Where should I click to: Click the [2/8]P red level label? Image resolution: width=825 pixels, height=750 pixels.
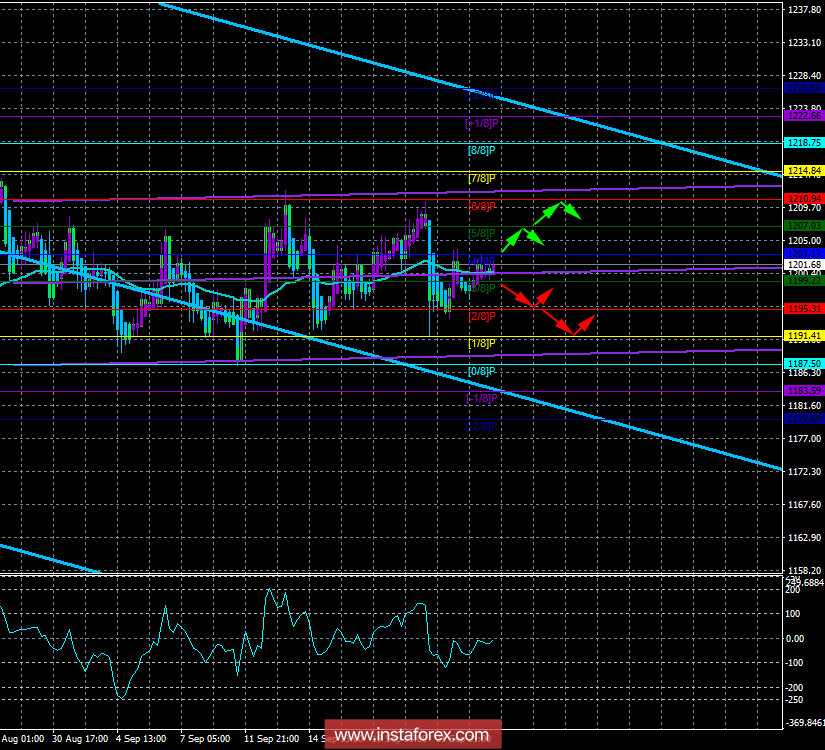(x=482, y=316)
